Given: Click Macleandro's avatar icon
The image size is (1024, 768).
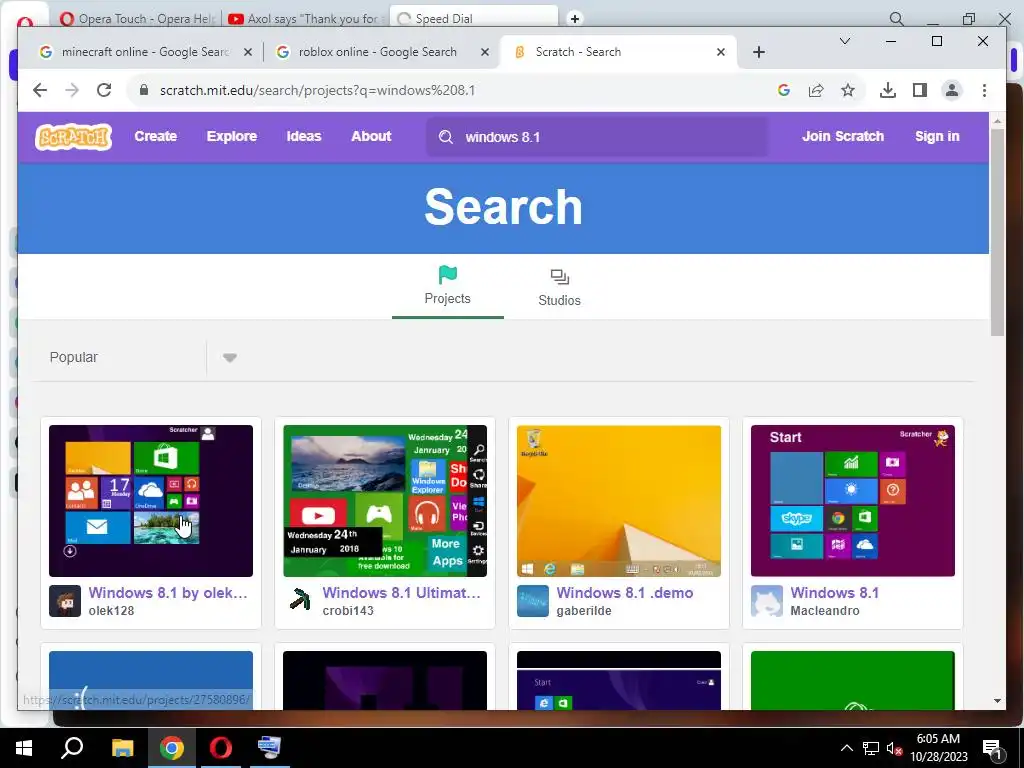Looking at the screenshot, I should 767,601.
